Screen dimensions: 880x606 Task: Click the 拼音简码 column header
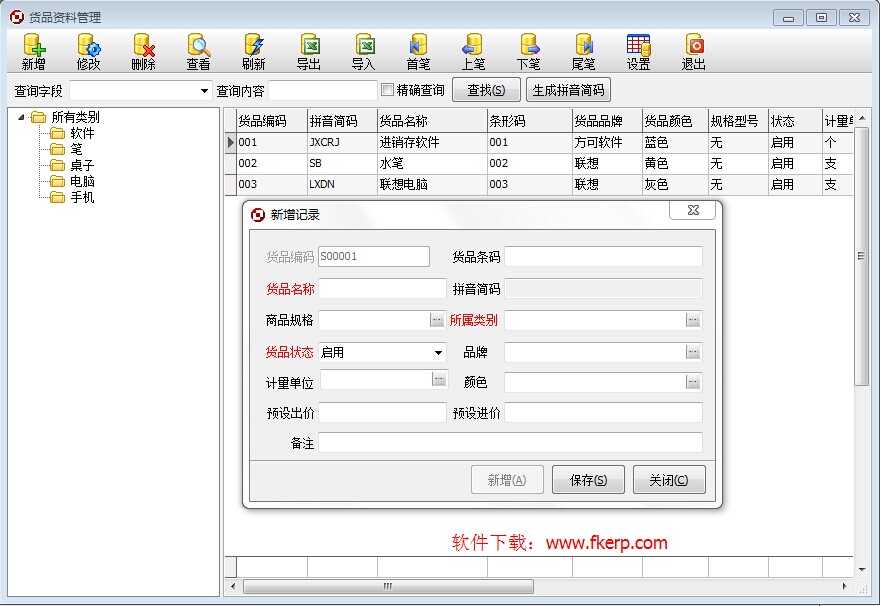coord(342,121)
